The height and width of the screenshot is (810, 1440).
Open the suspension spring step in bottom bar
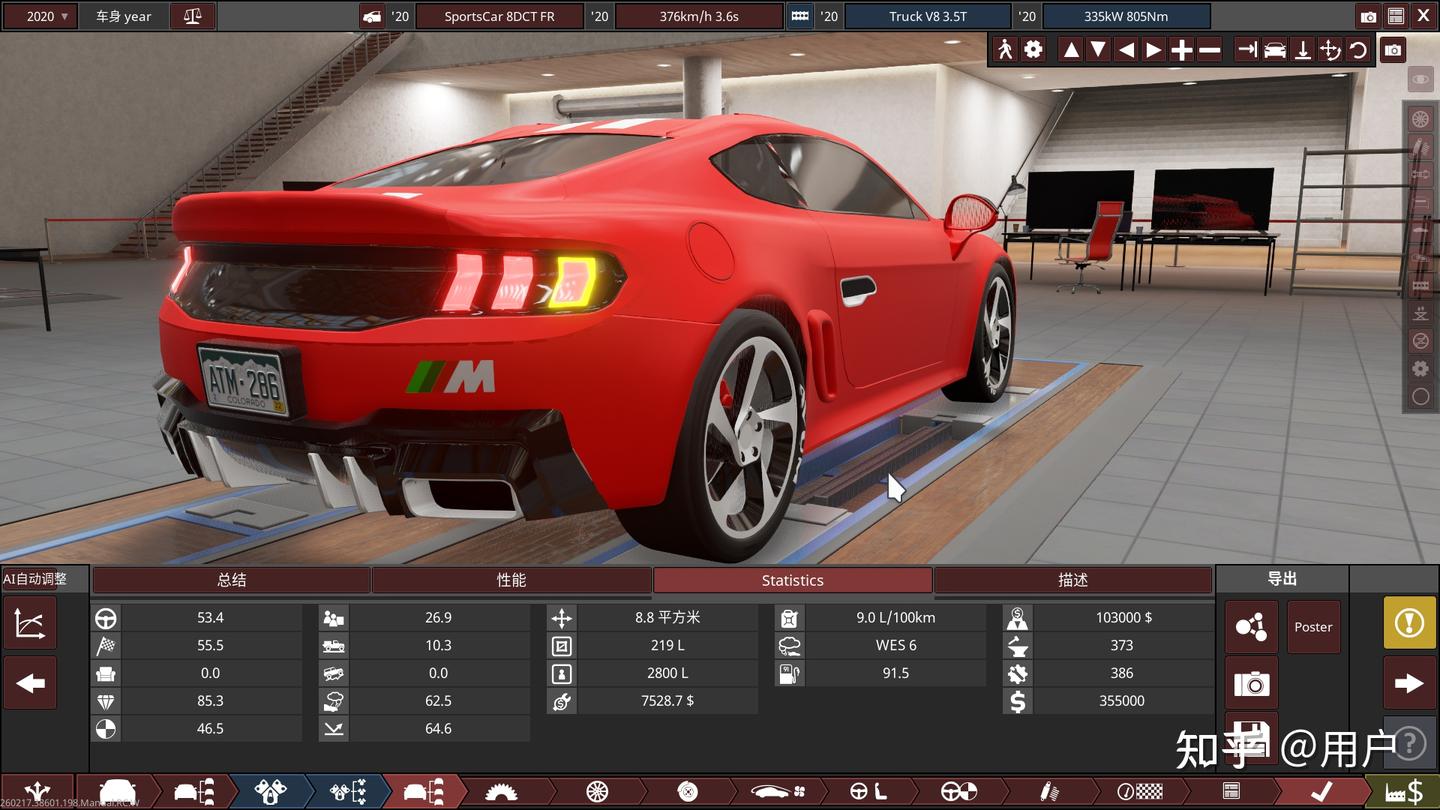point(1049,791)
